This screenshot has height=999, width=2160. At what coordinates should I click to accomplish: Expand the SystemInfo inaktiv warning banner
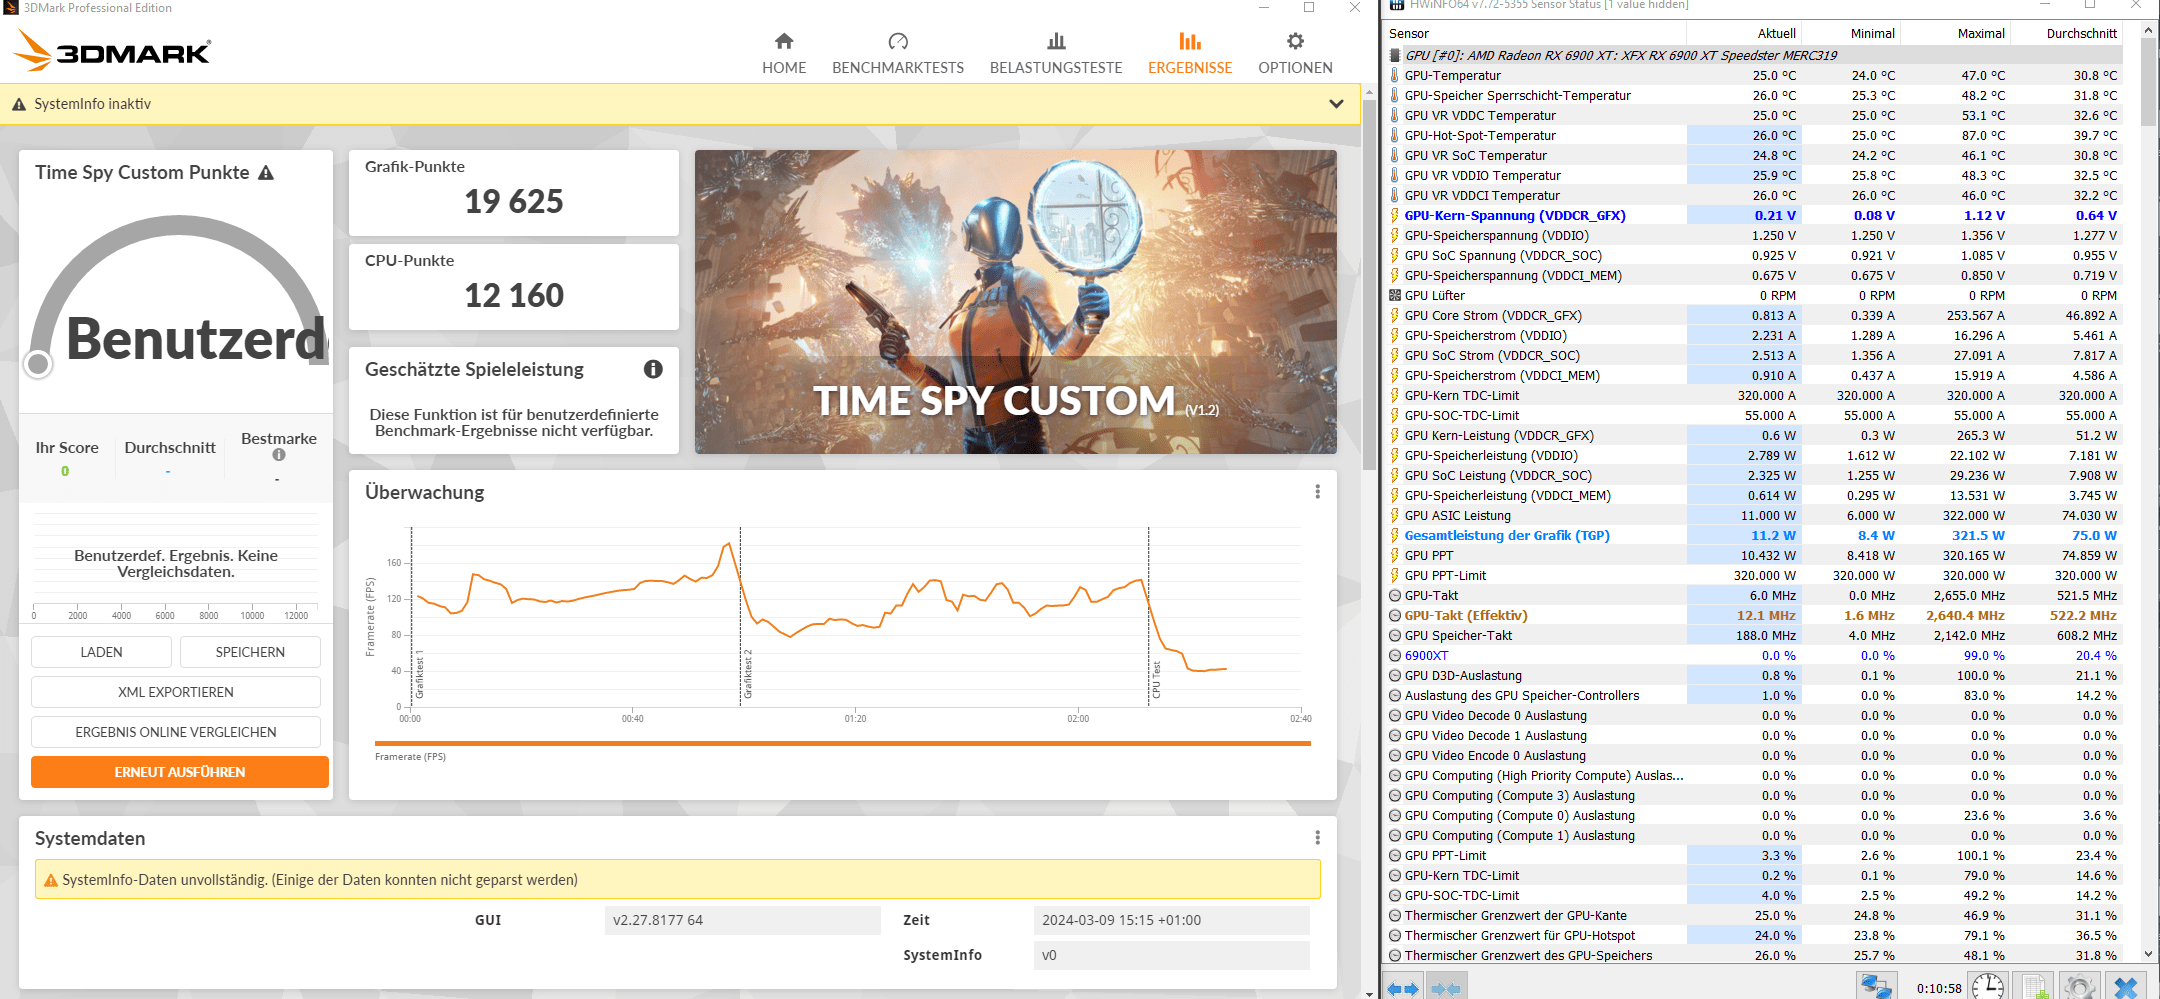(x=1336, y=104)
